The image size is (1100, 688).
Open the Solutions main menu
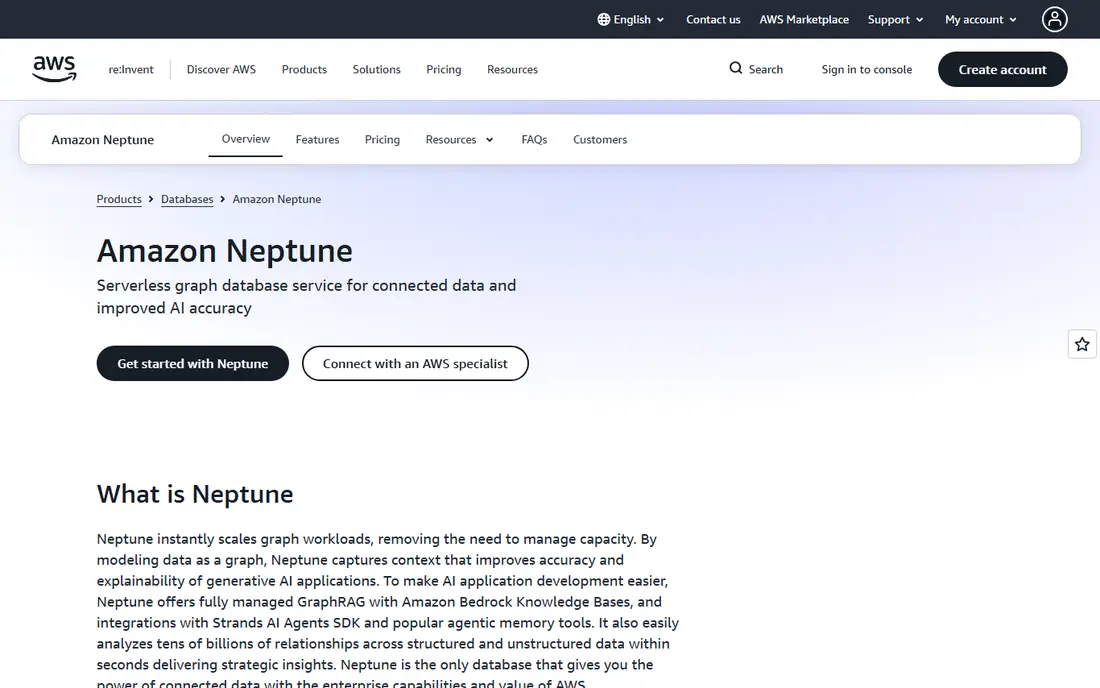[376, 69]
